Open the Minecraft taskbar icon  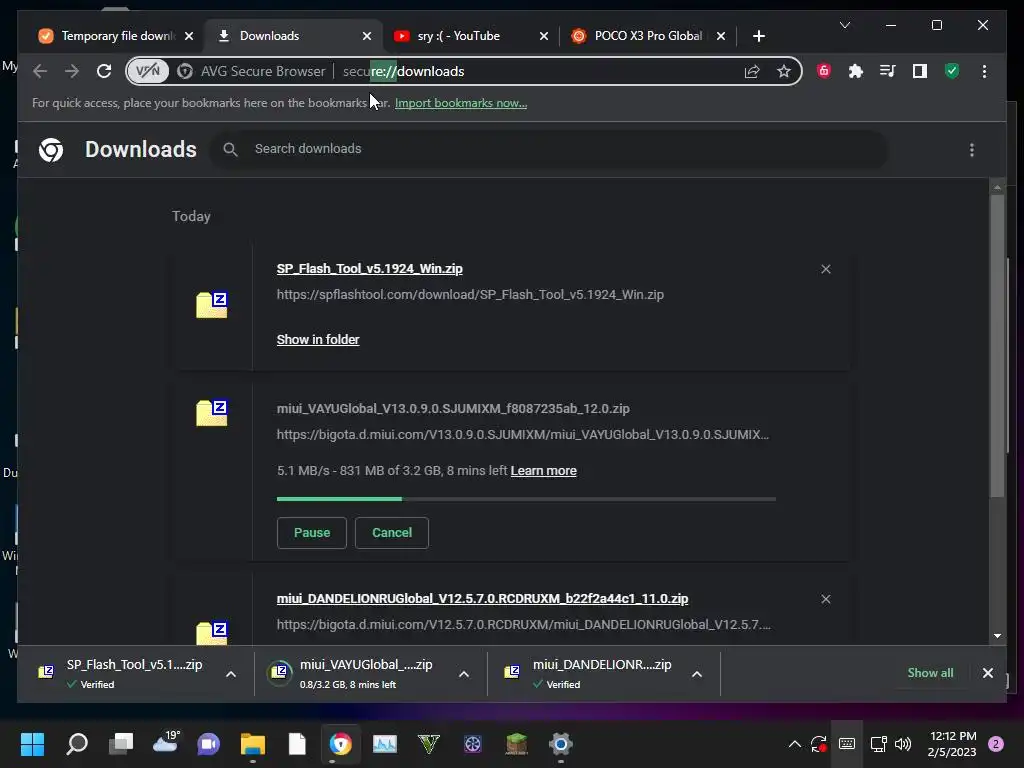[x=517, y=744]
